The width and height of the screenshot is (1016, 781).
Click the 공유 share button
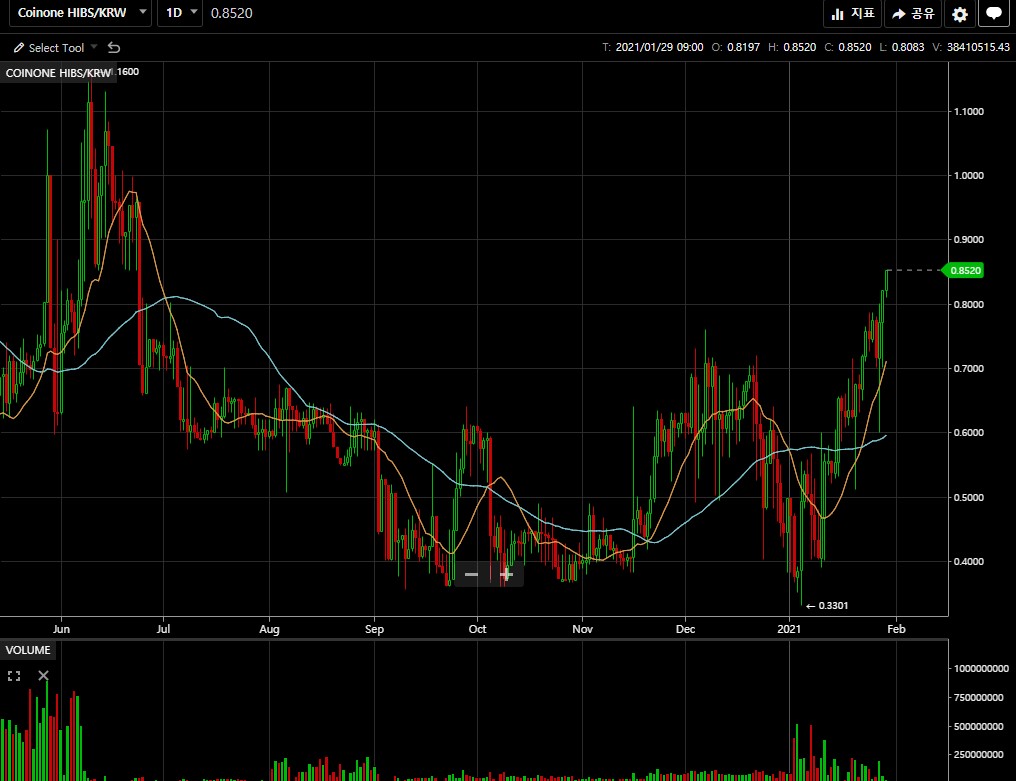[913, 14]
